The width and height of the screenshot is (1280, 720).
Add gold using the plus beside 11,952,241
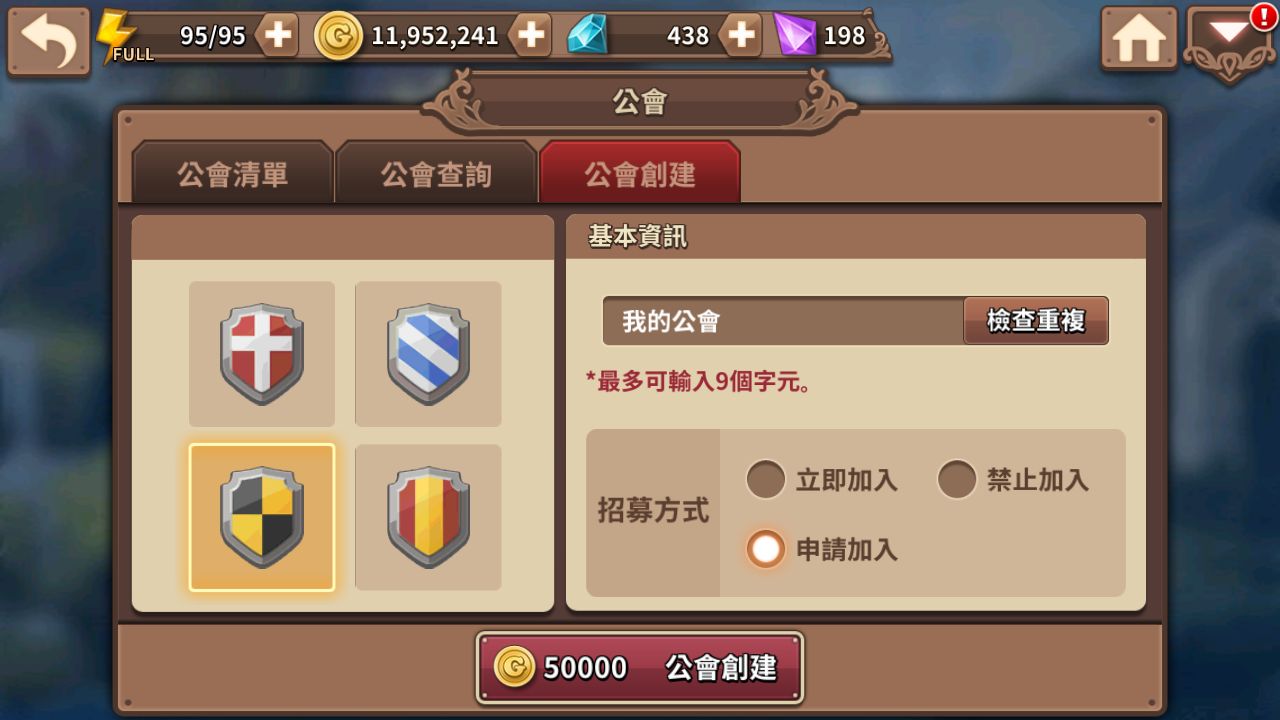click(x=530, y=36)
